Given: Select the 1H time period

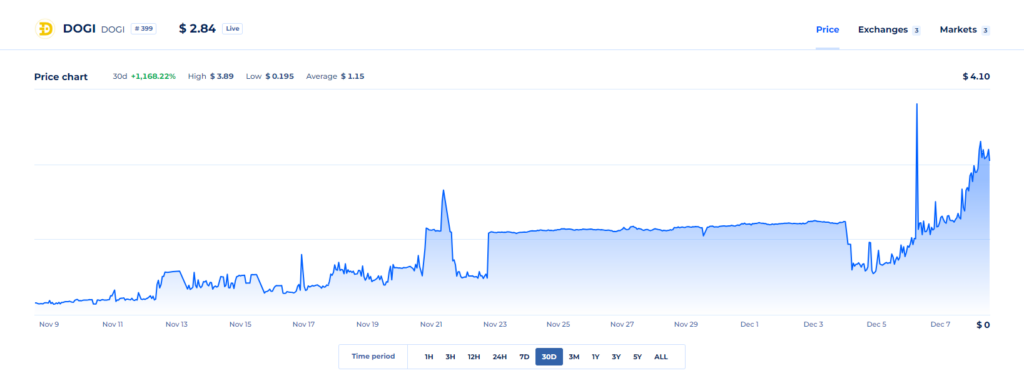Looking at the screenshot, I should pyautogui.click(x=429, y=356).
